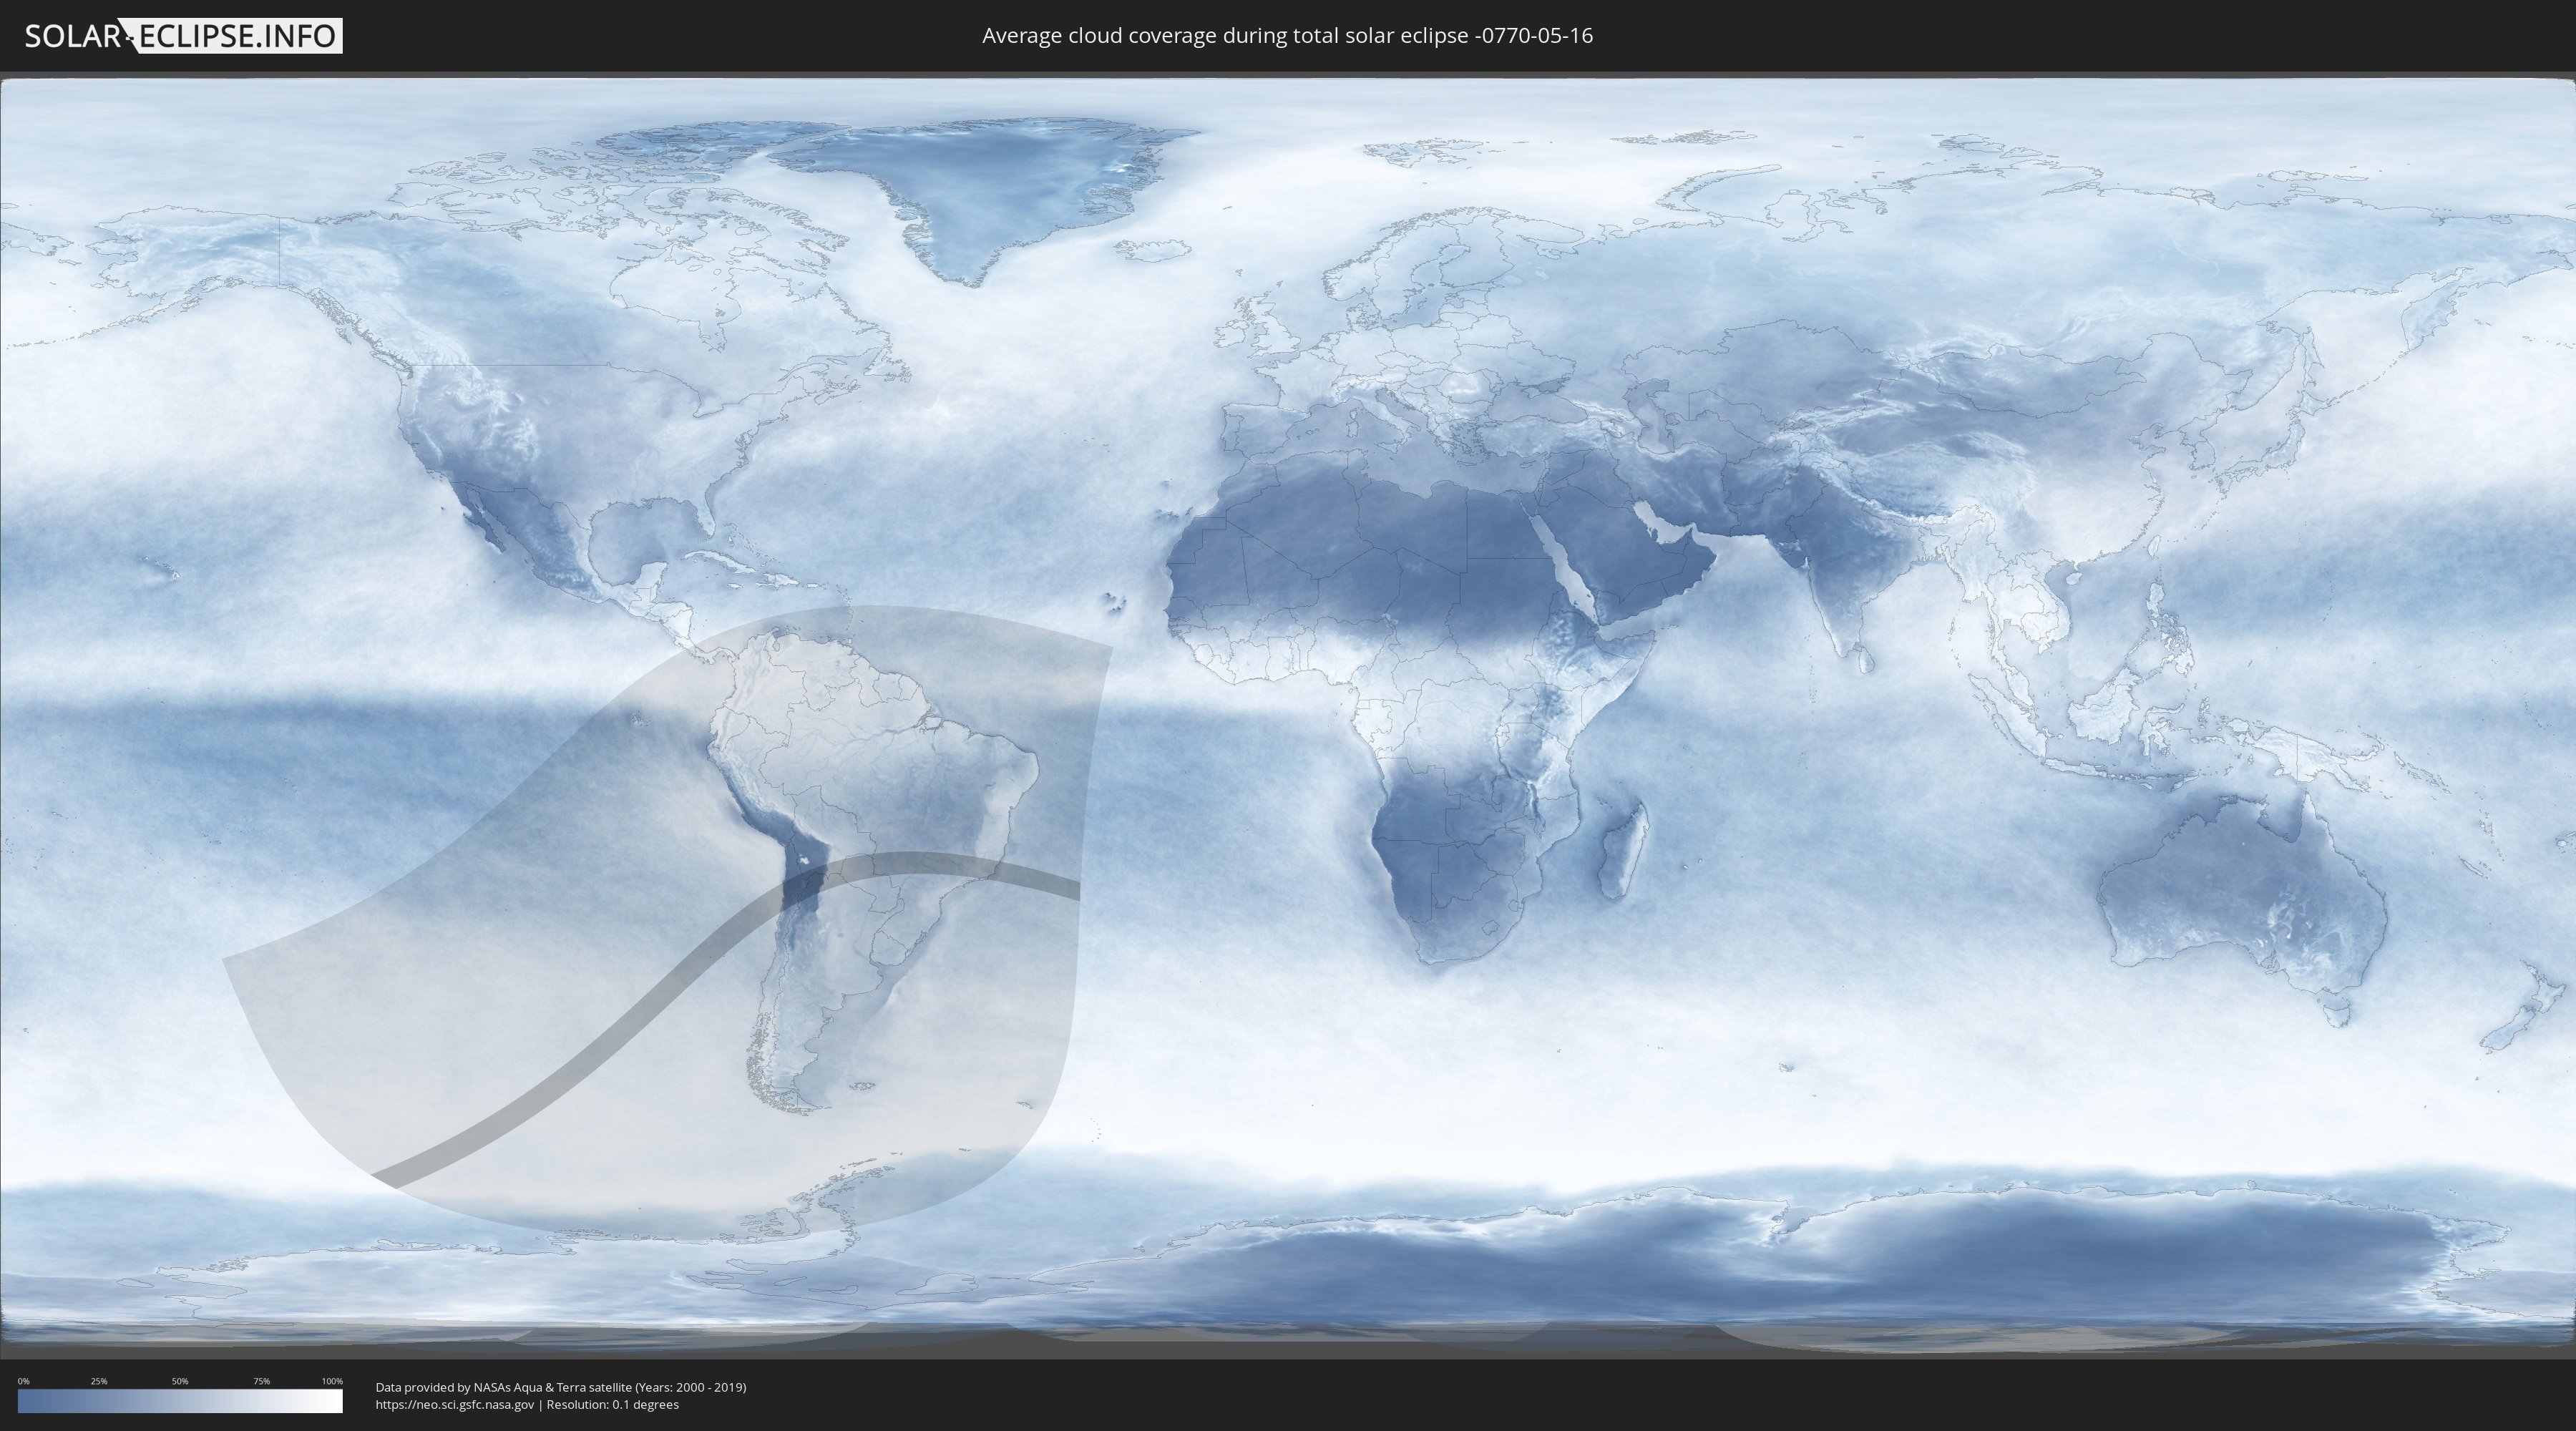Click the 100% legend label
Screen dimensions: 2576x1431
coord(332,1381)
